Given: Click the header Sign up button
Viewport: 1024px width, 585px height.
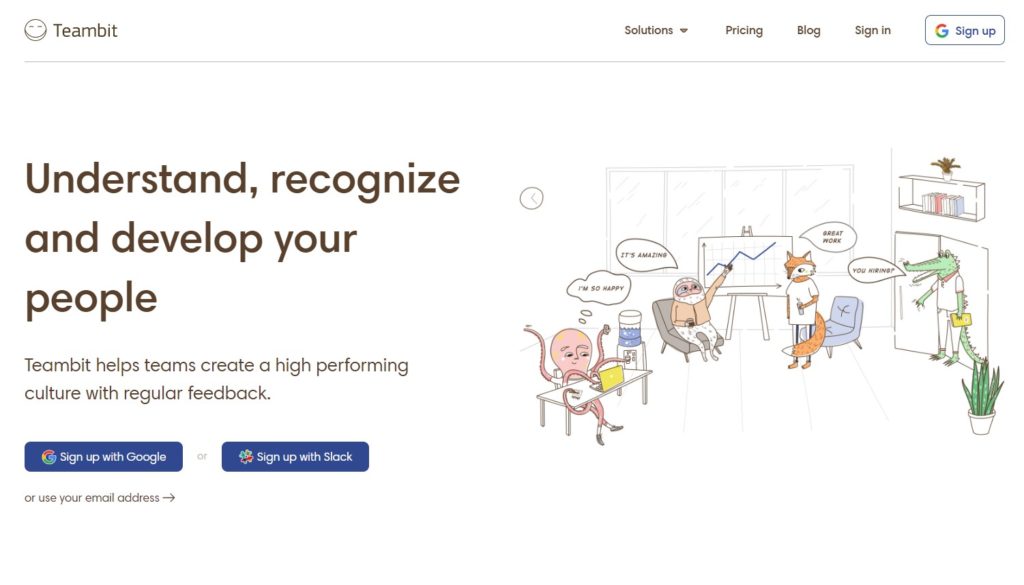Looking at the screenshot, I should 965,30.
